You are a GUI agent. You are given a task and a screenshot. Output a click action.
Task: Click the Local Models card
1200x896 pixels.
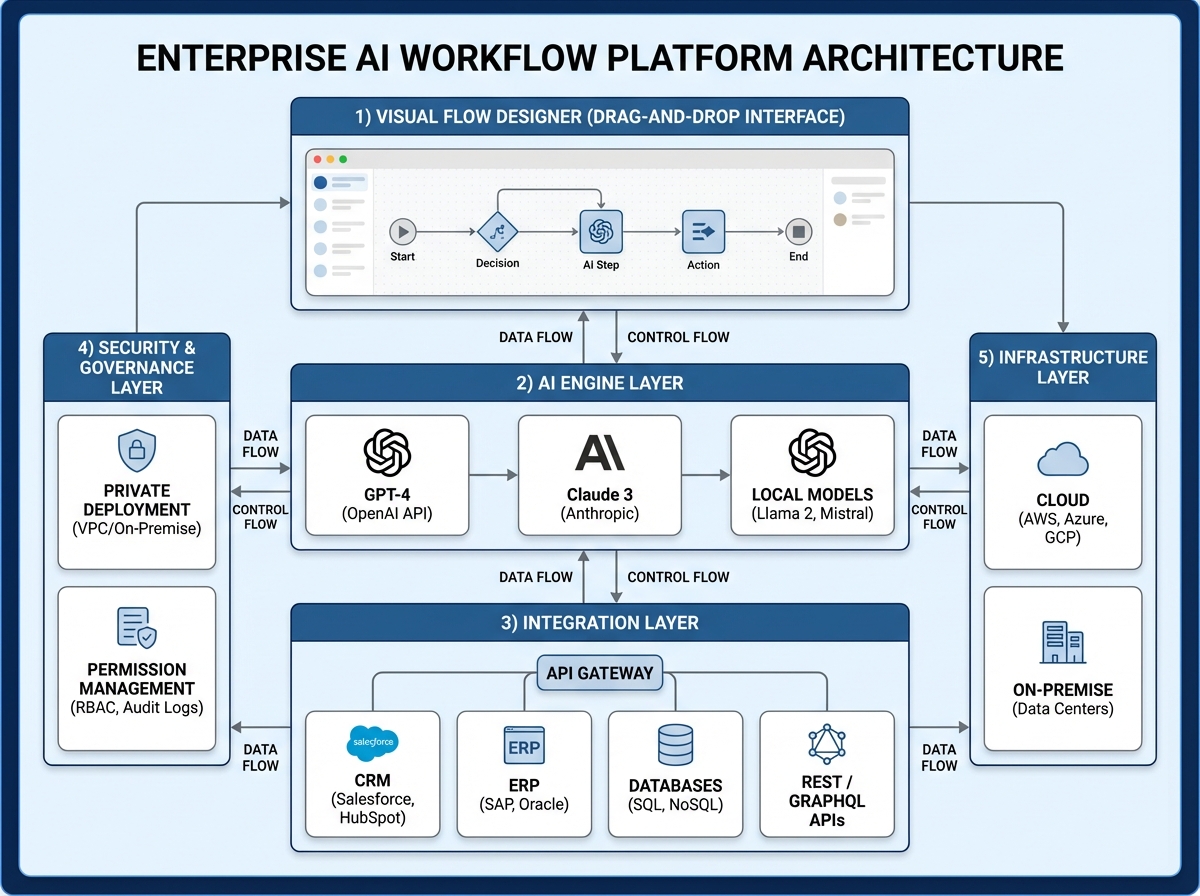coord(812,475)
